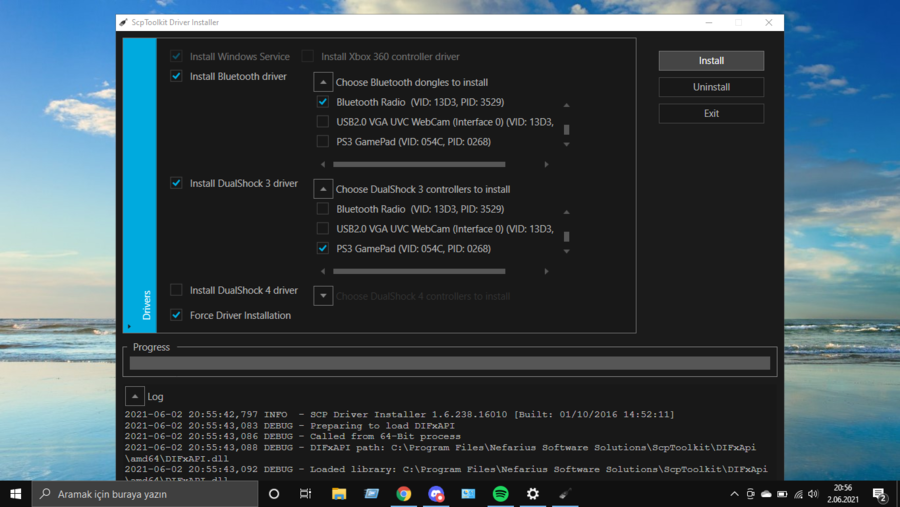The height and width of the screenshot is (507, 900).
Task: Collapse Choose Bluetooth dongles to install
Action: coord(323,82)
